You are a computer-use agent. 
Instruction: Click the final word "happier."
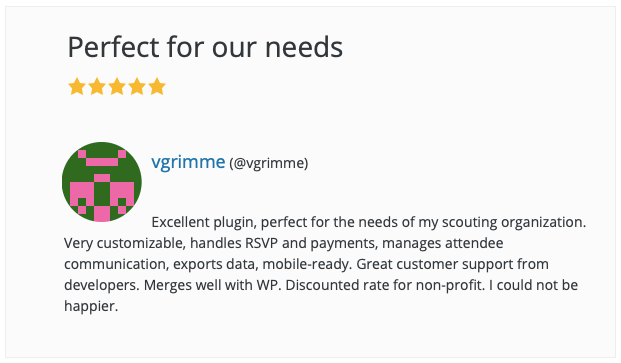point(91,306)
